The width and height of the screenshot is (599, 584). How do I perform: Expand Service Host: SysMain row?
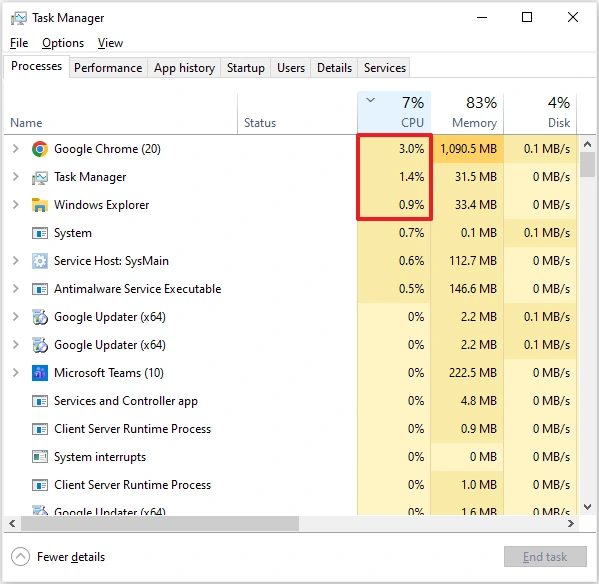(x=15, y=261)
